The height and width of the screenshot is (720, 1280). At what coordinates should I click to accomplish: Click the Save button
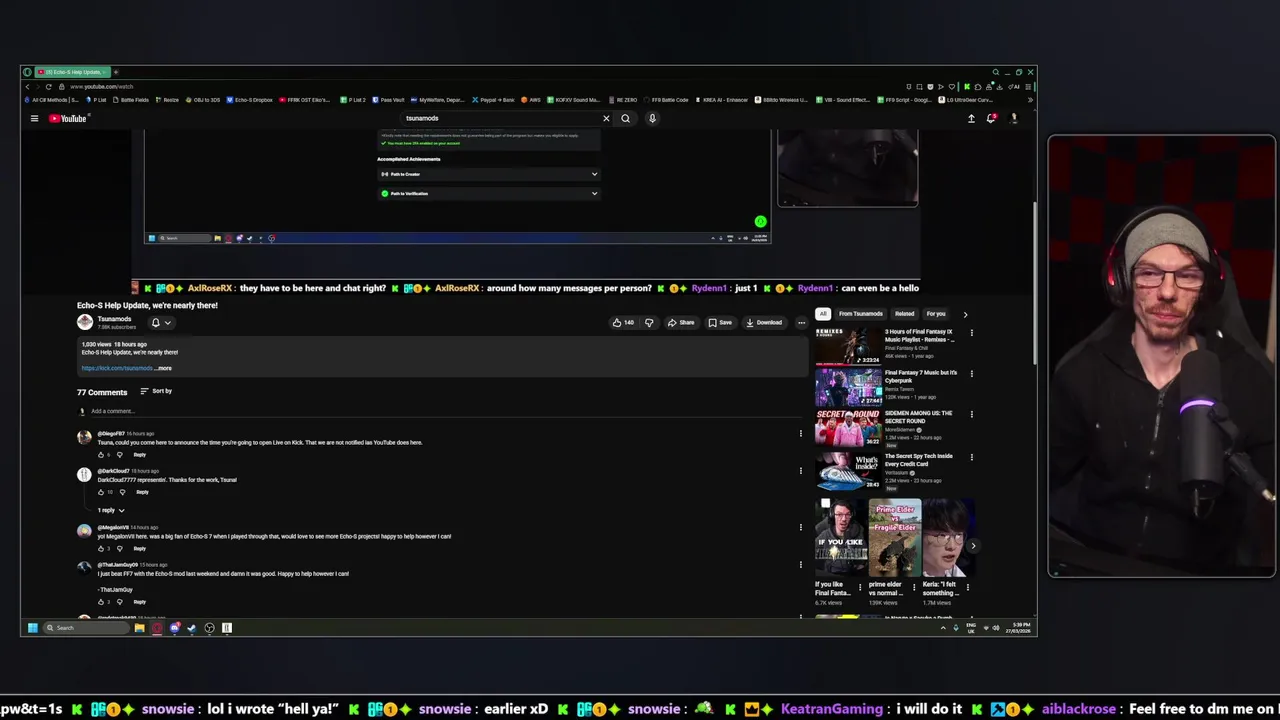pos(720,322)
